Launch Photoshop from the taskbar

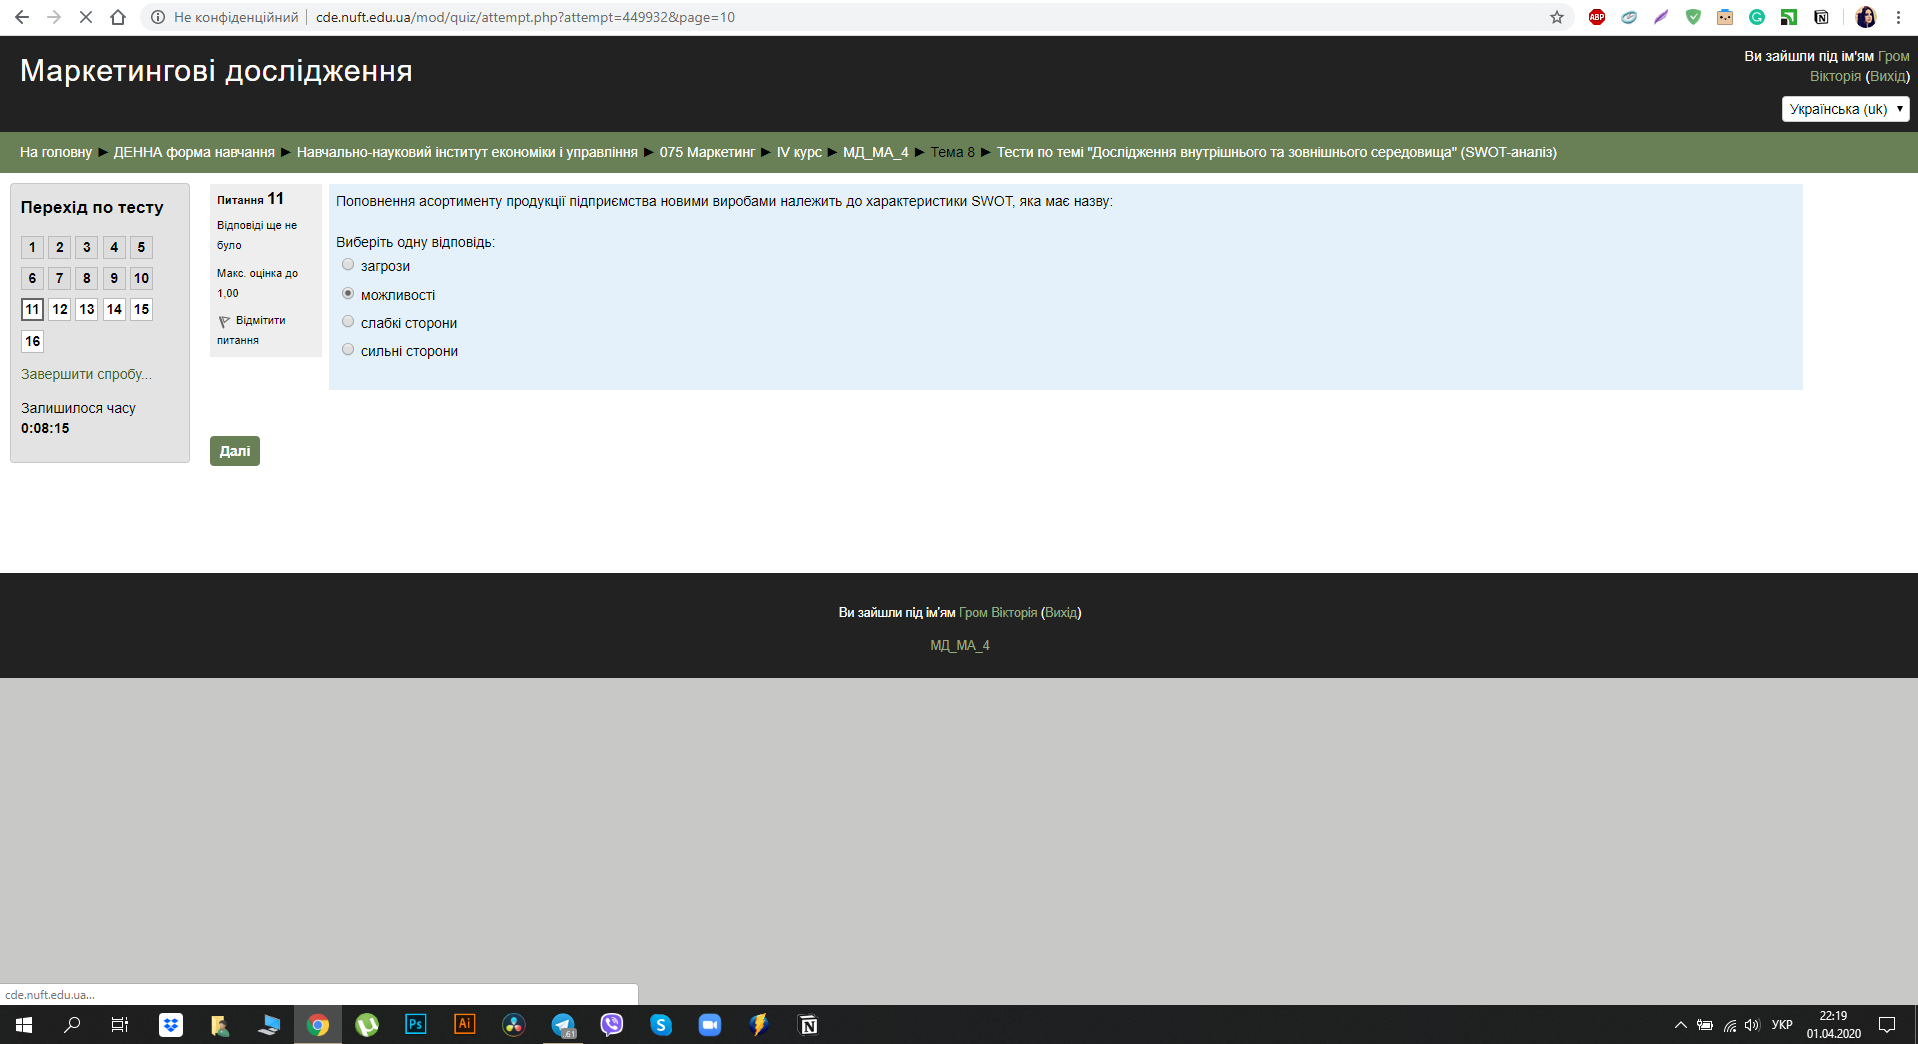(x=415, y=1025)
